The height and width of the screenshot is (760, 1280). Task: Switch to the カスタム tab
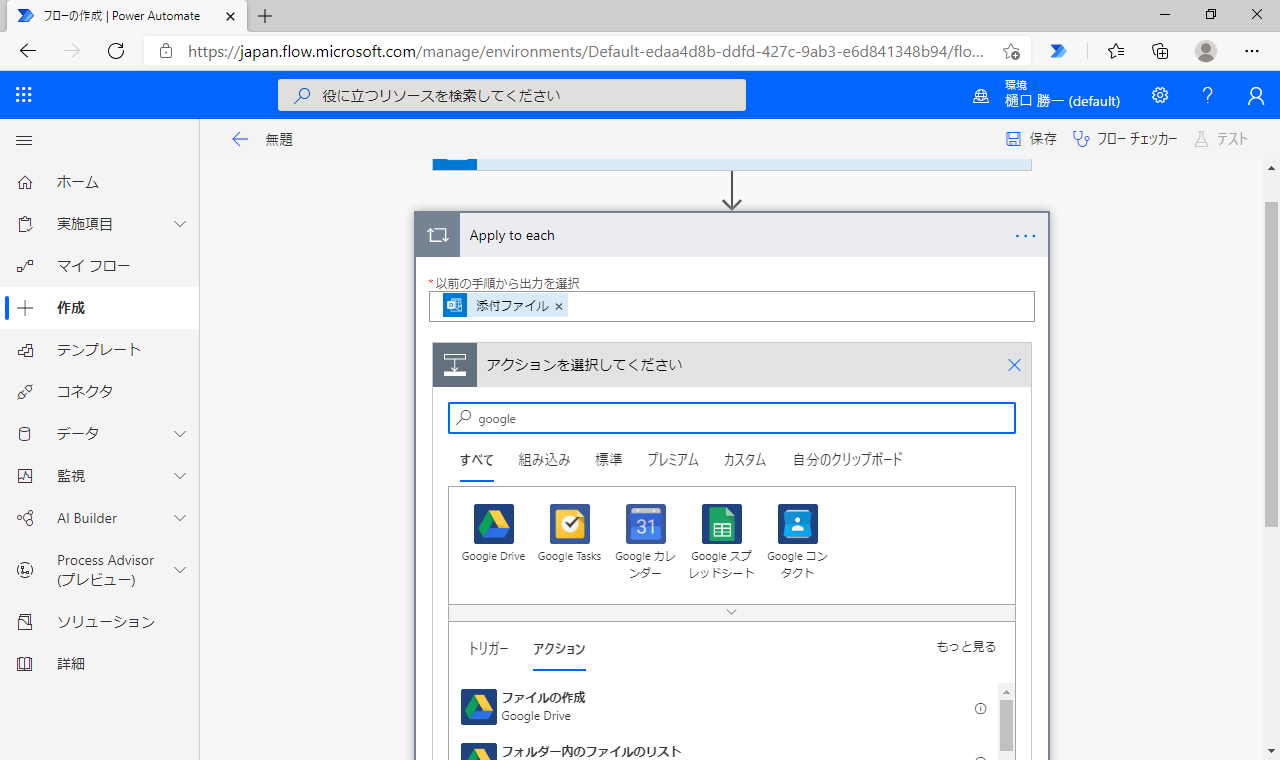pyautogui.click(x=745, y=460)
